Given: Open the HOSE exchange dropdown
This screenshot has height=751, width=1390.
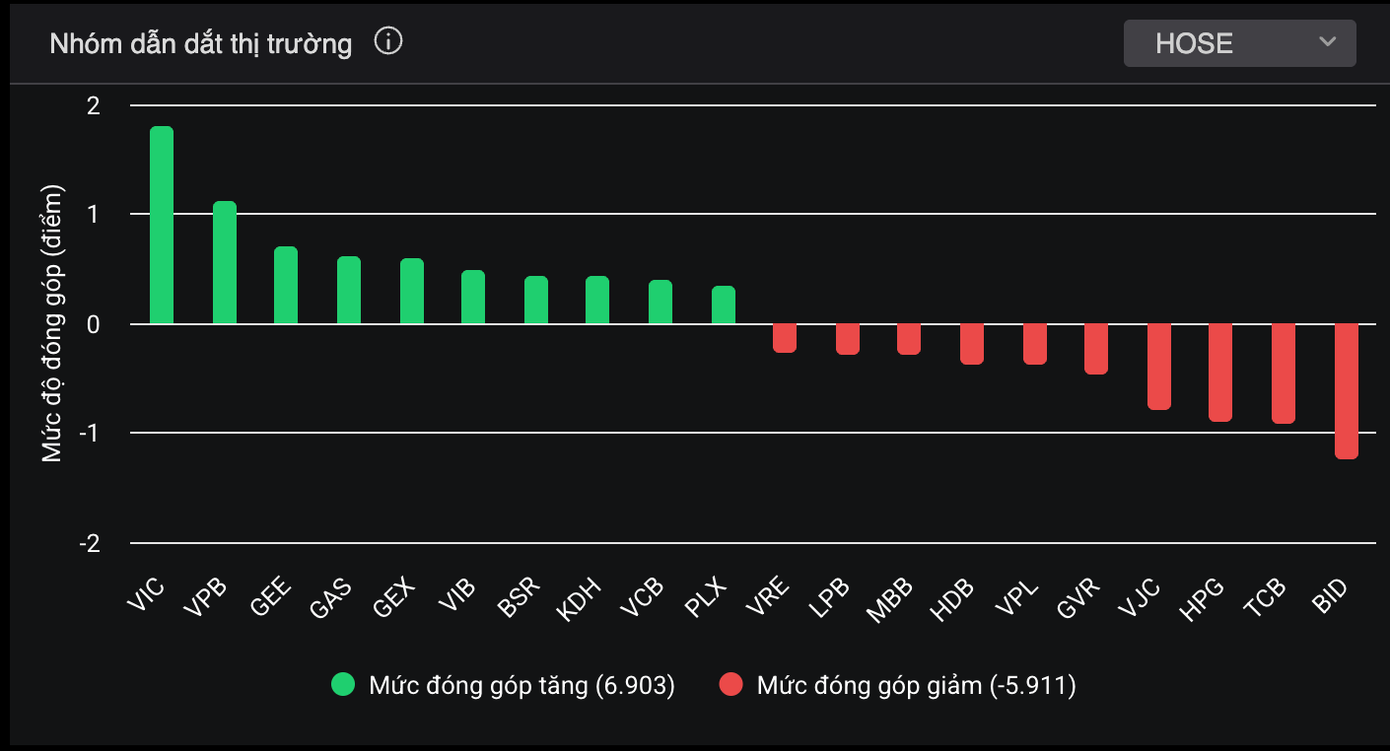Looking at the screenshot, I should 1239,43.
